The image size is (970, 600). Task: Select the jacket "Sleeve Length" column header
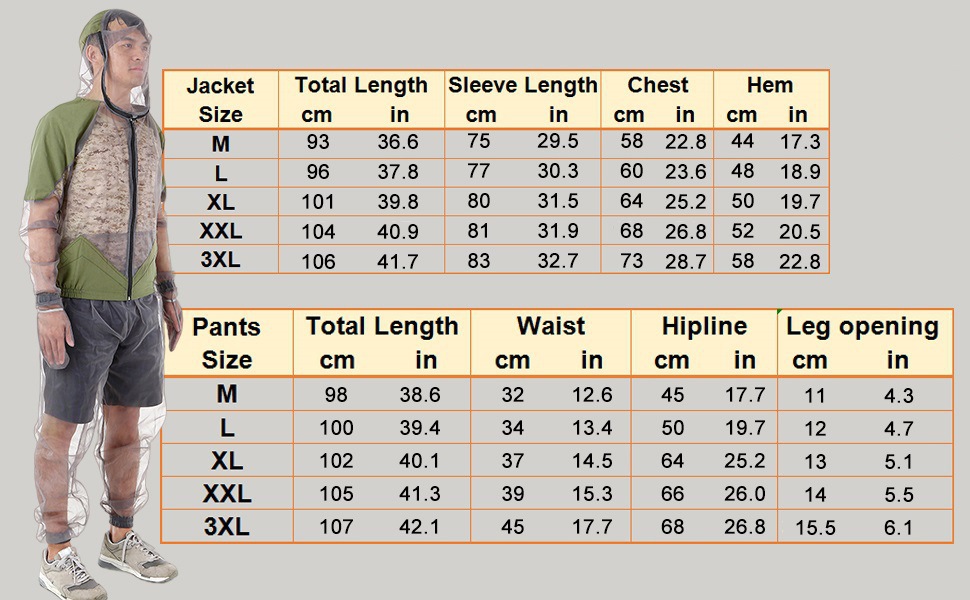pos(522,86)
